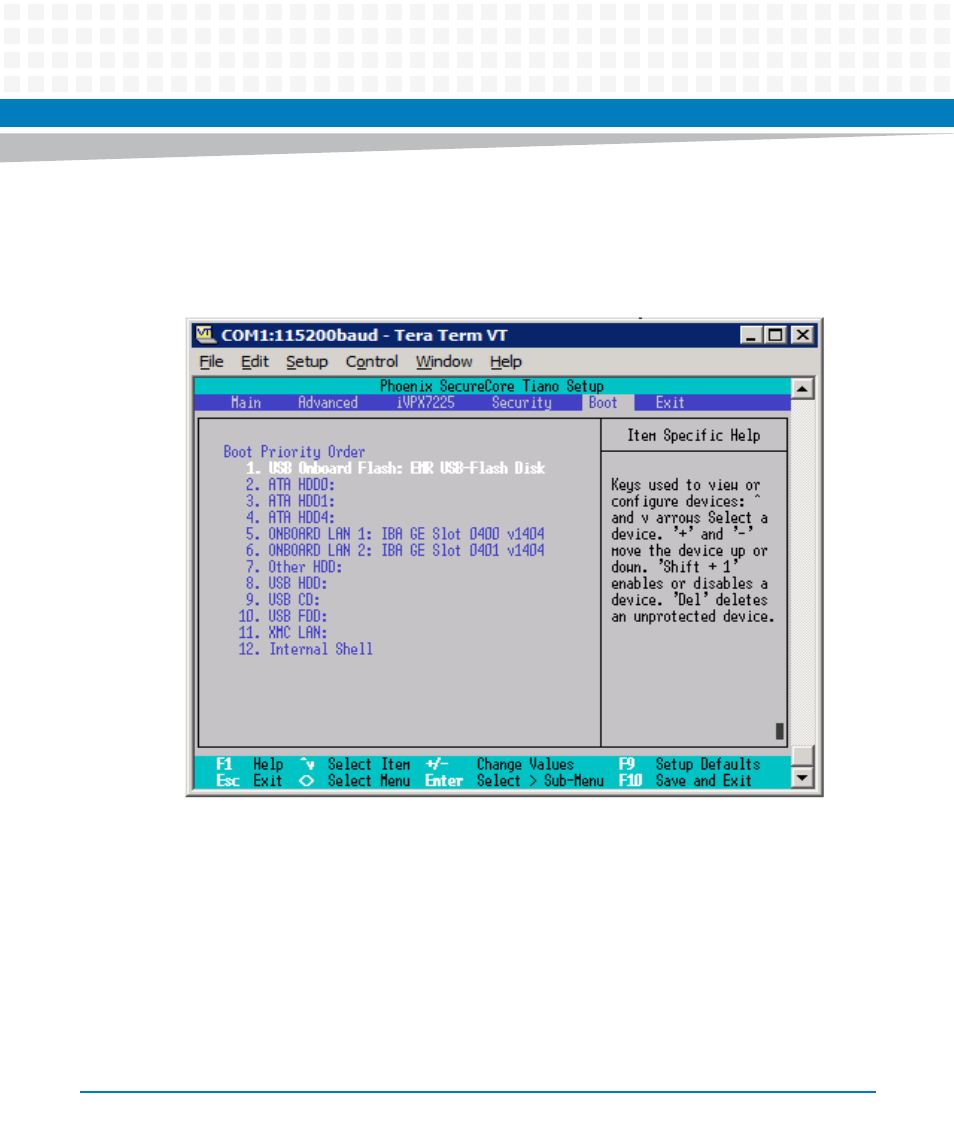Click the Item Specific Help header
This screenshot has height=1145, width=954.
coord(694,435)
